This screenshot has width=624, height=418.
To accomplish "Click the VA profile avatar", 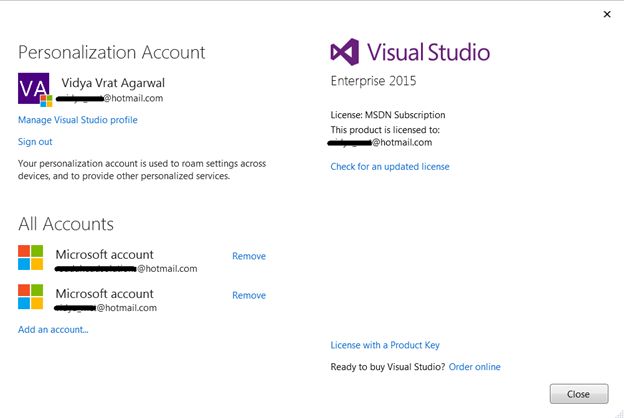I will tap(33, 88).
